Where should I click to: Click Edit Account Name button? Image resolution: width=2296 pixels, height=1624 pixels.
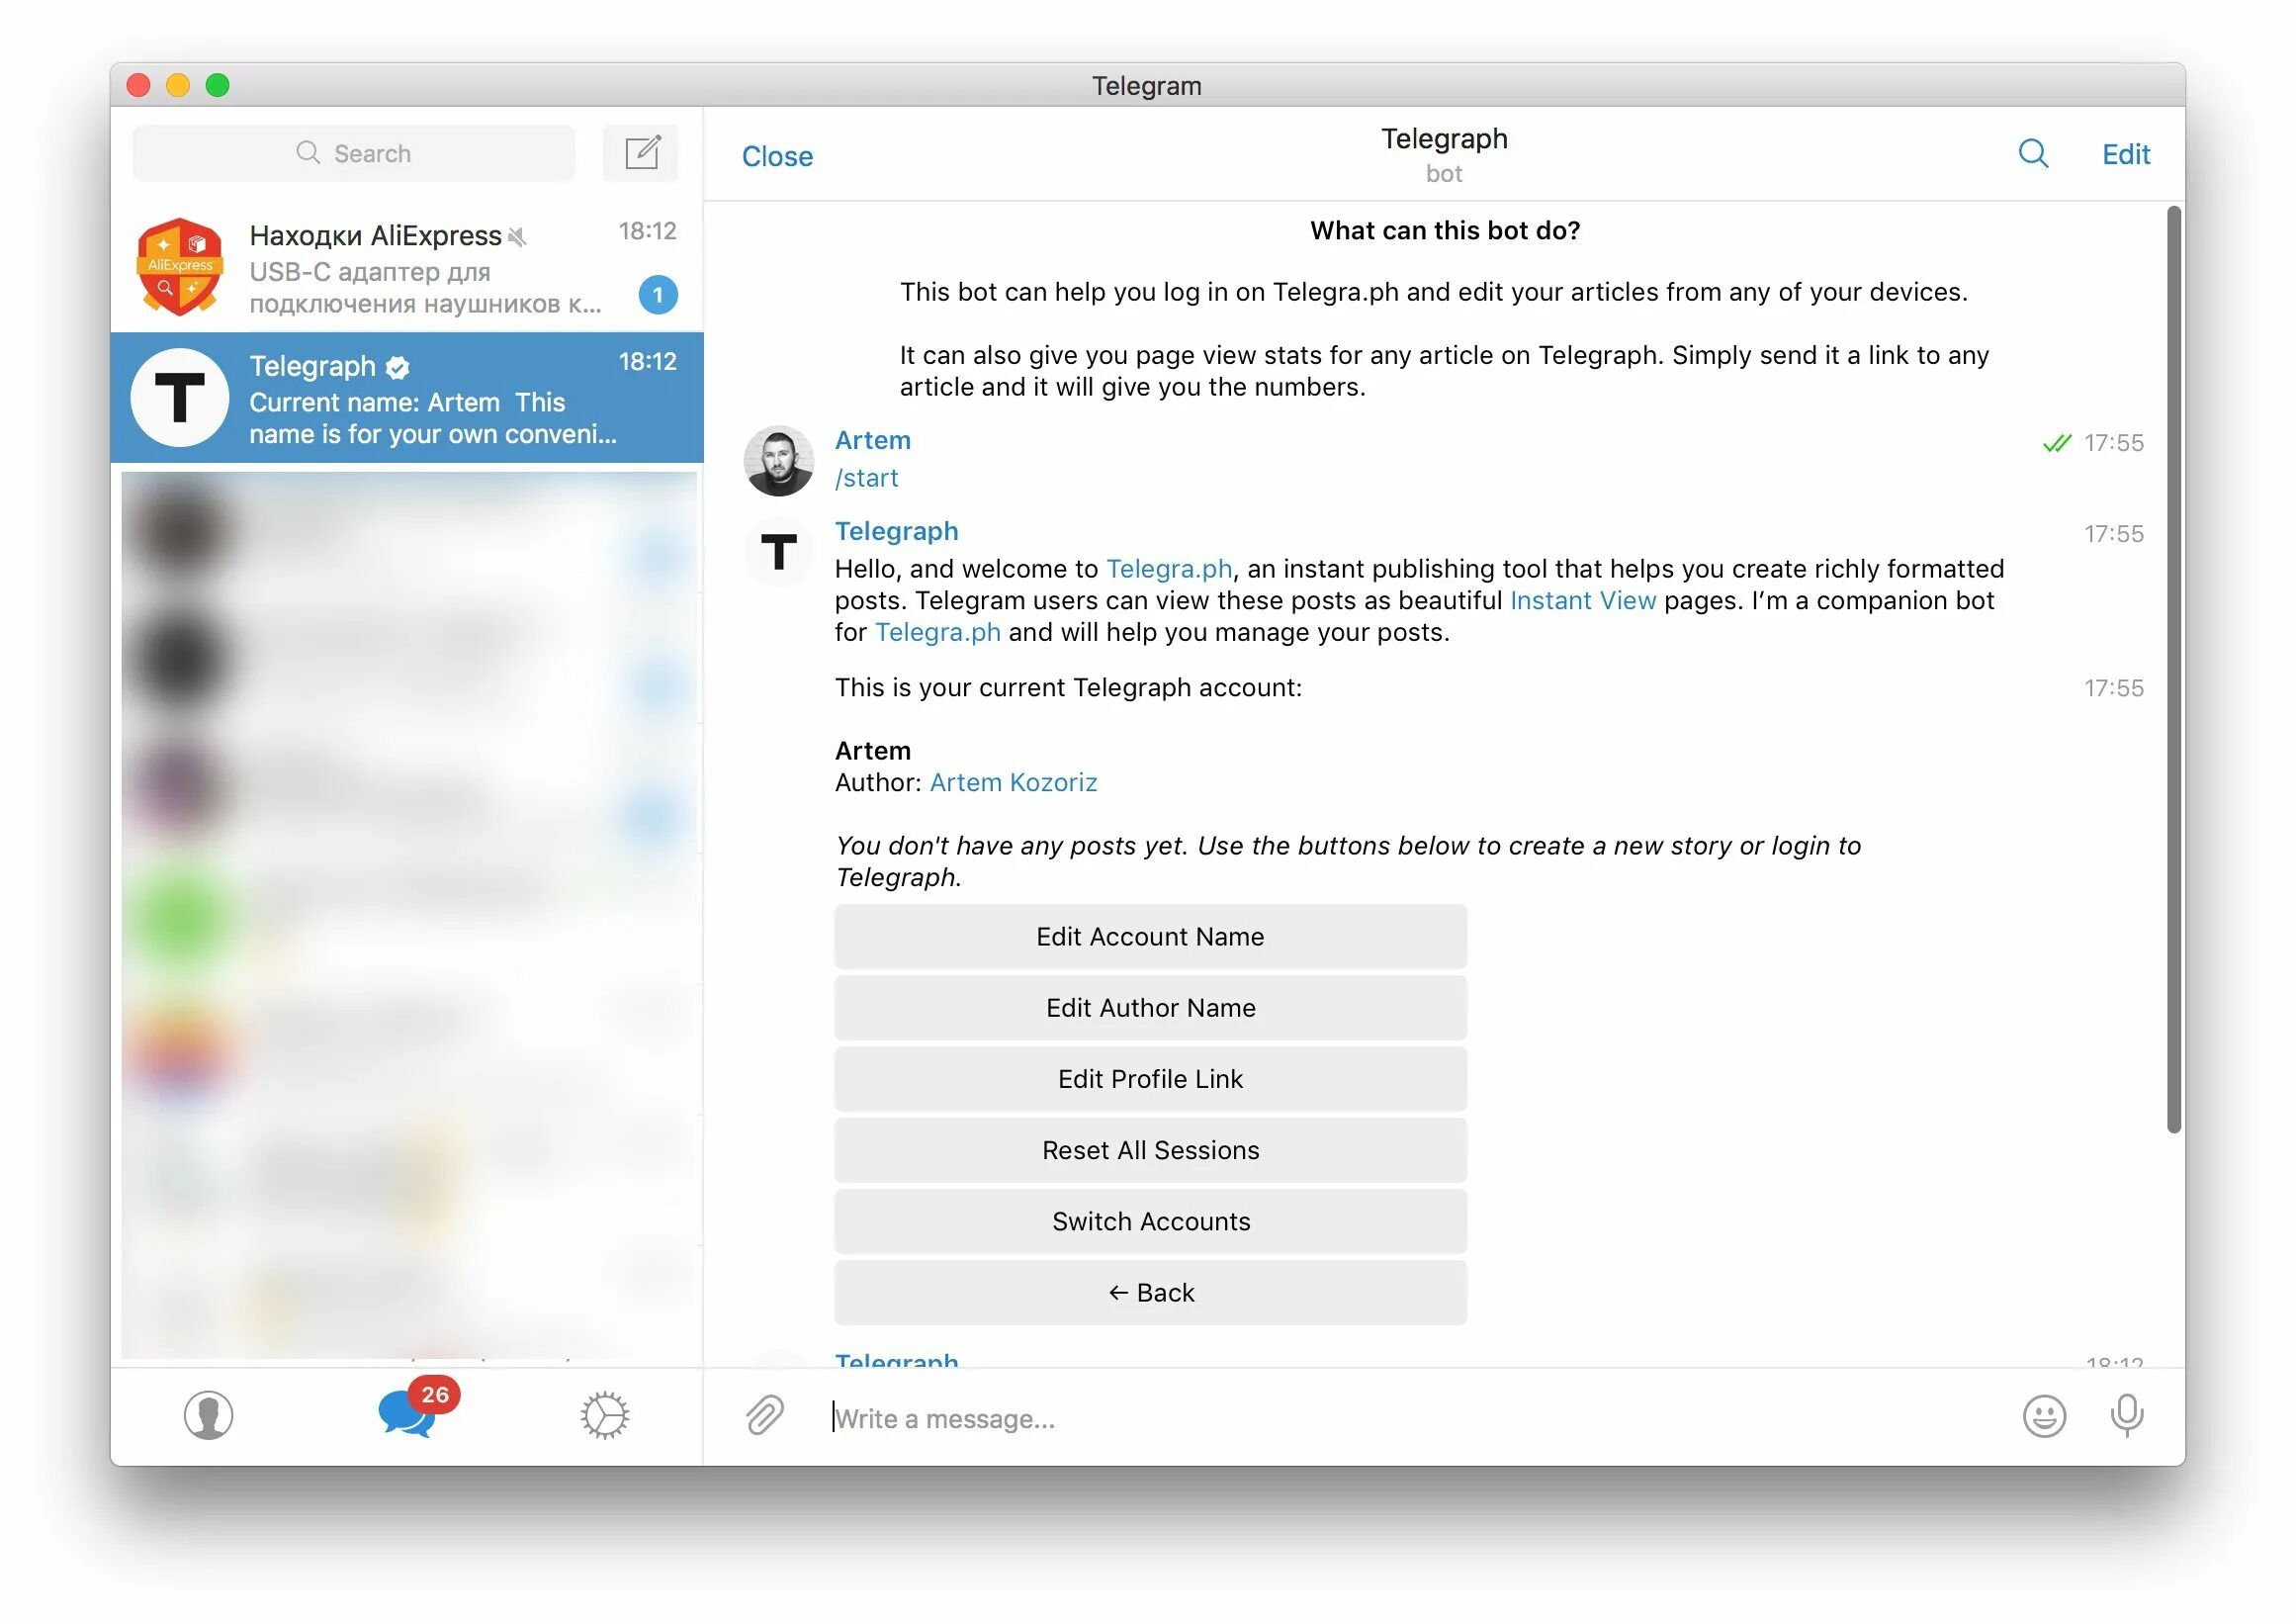click(1150, 937)
